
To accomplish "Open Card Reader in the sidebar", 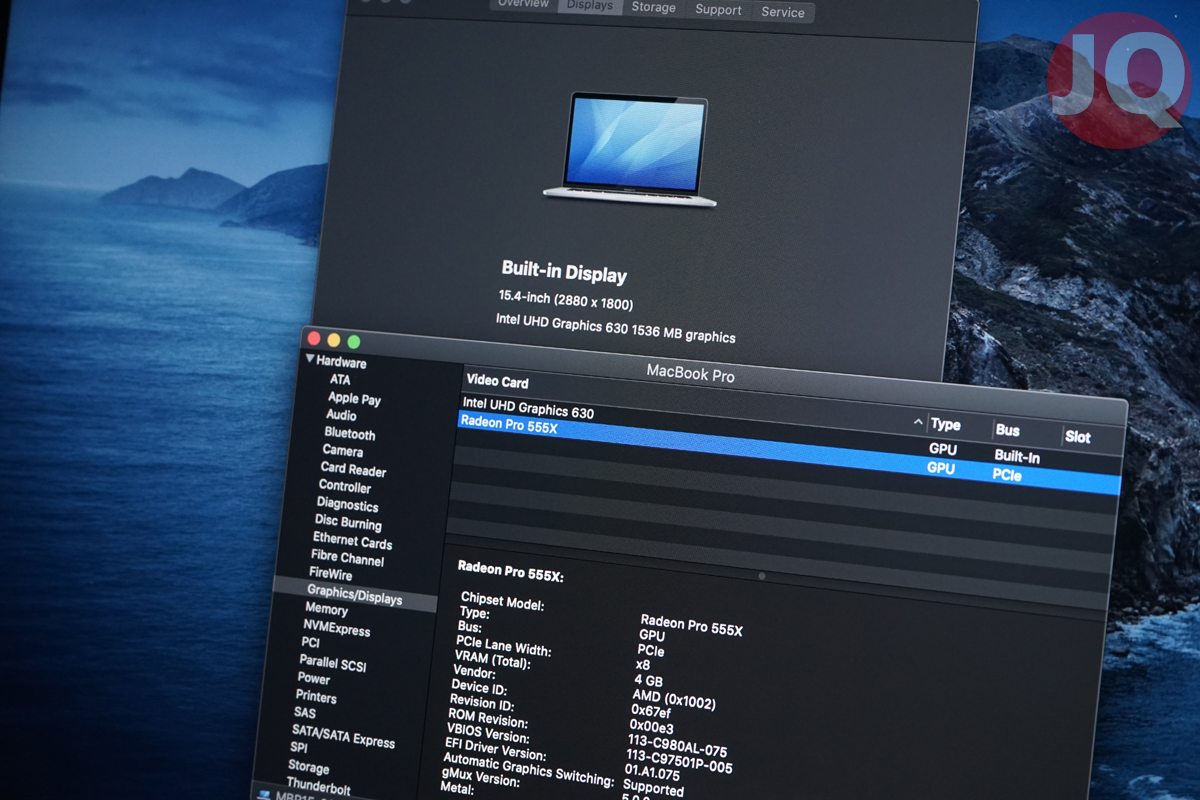I will pos(353,469).
